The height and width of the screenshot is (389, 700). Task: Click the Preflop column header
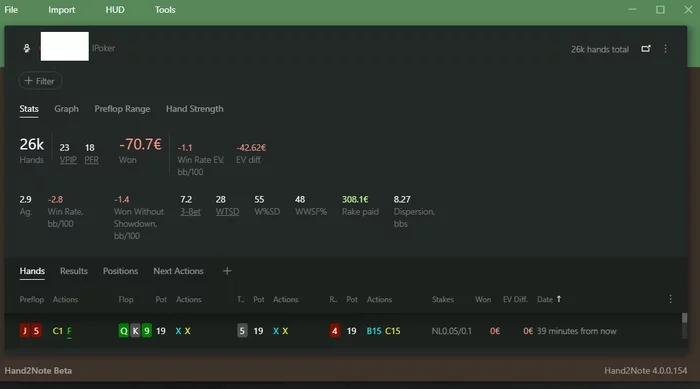tap(32, 299)
